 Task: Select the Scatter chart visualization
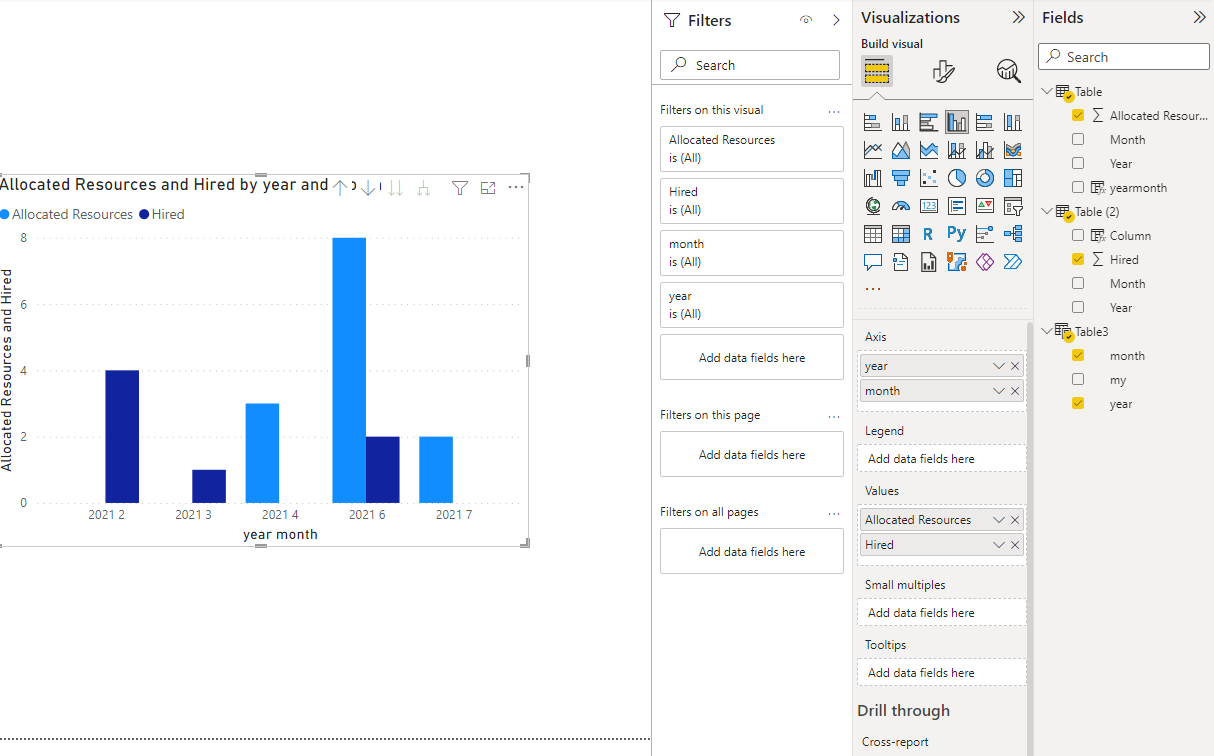(929, 178)
